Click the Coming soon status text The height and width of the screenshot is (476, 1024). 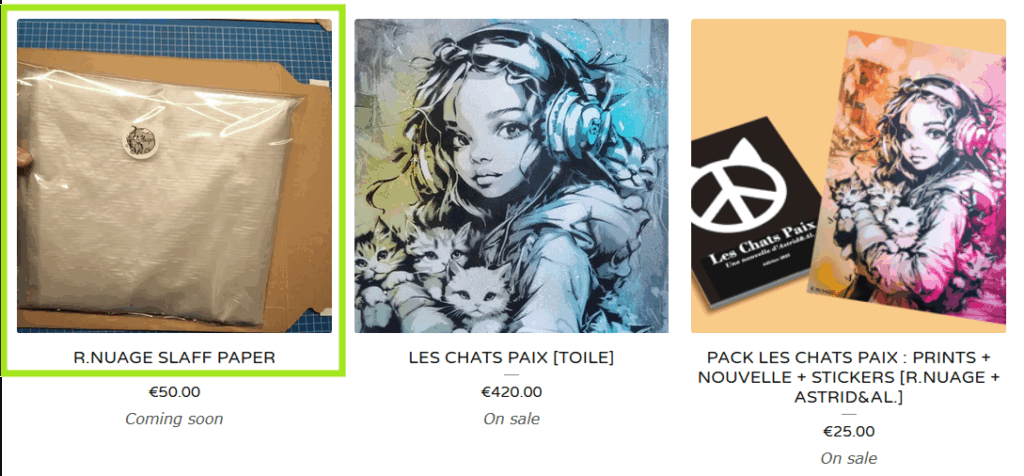pos(174,419)
